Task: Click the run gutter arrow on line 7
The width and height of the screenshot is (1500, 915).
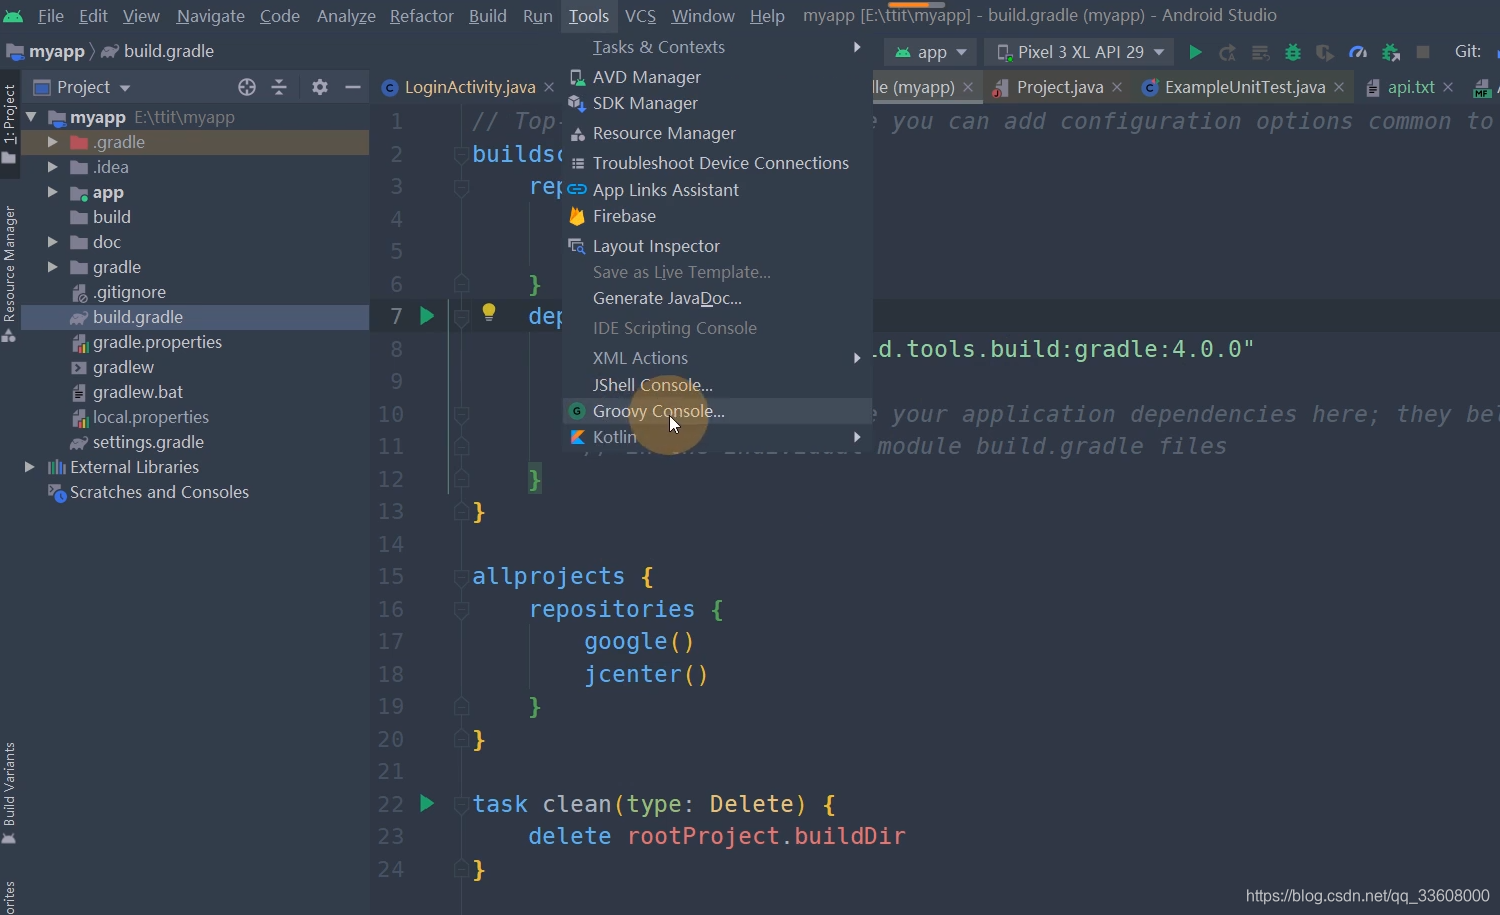Action: tap(427, 316)
